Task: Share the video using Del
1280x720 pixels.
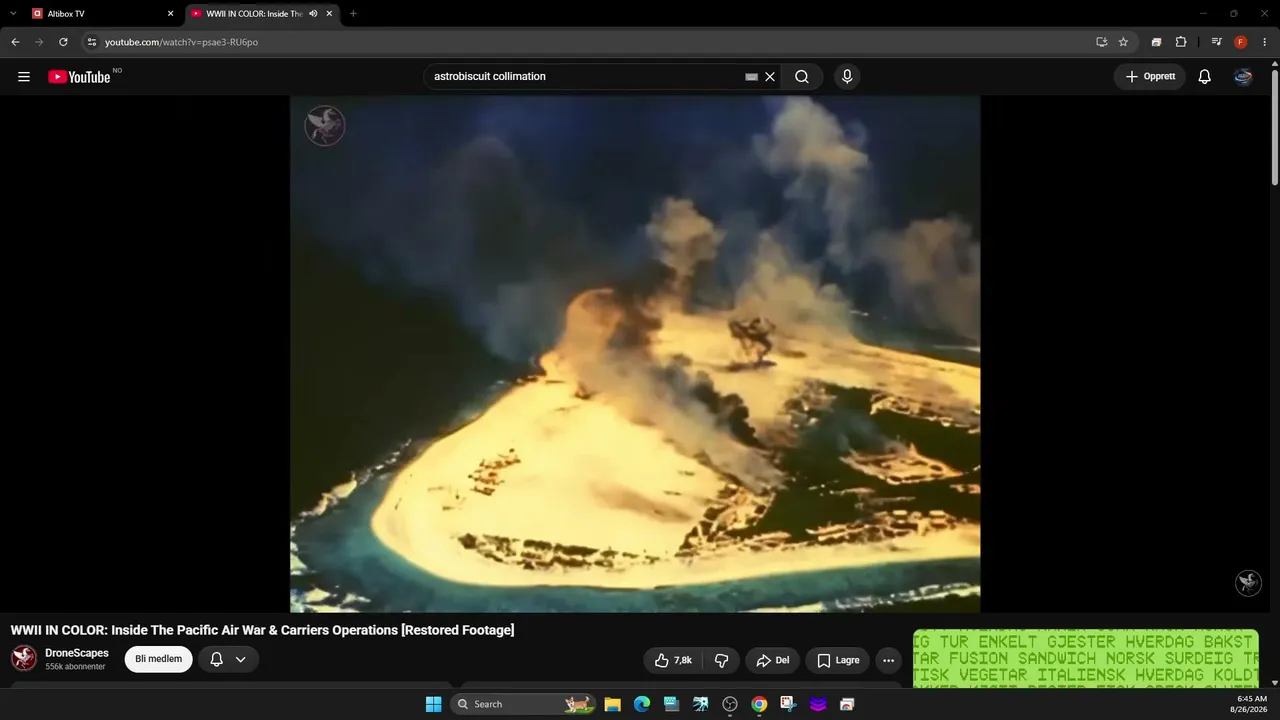Action: point(772,660)
